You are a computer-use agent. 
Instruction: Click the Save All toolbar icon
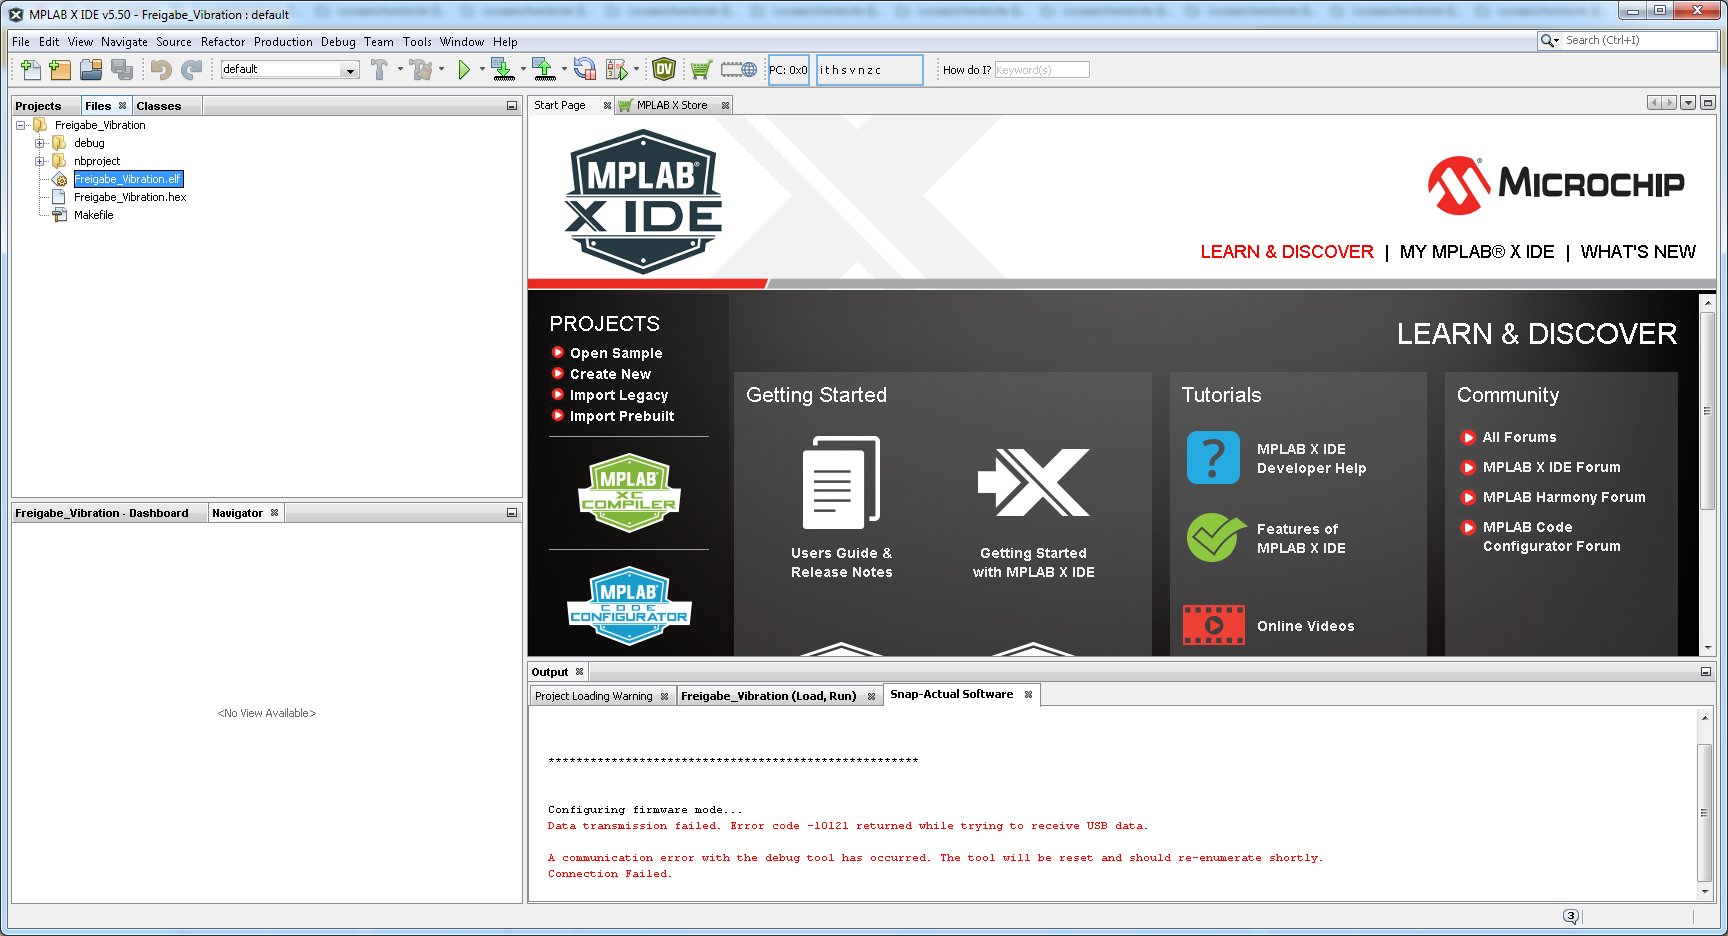coord(122,69)
